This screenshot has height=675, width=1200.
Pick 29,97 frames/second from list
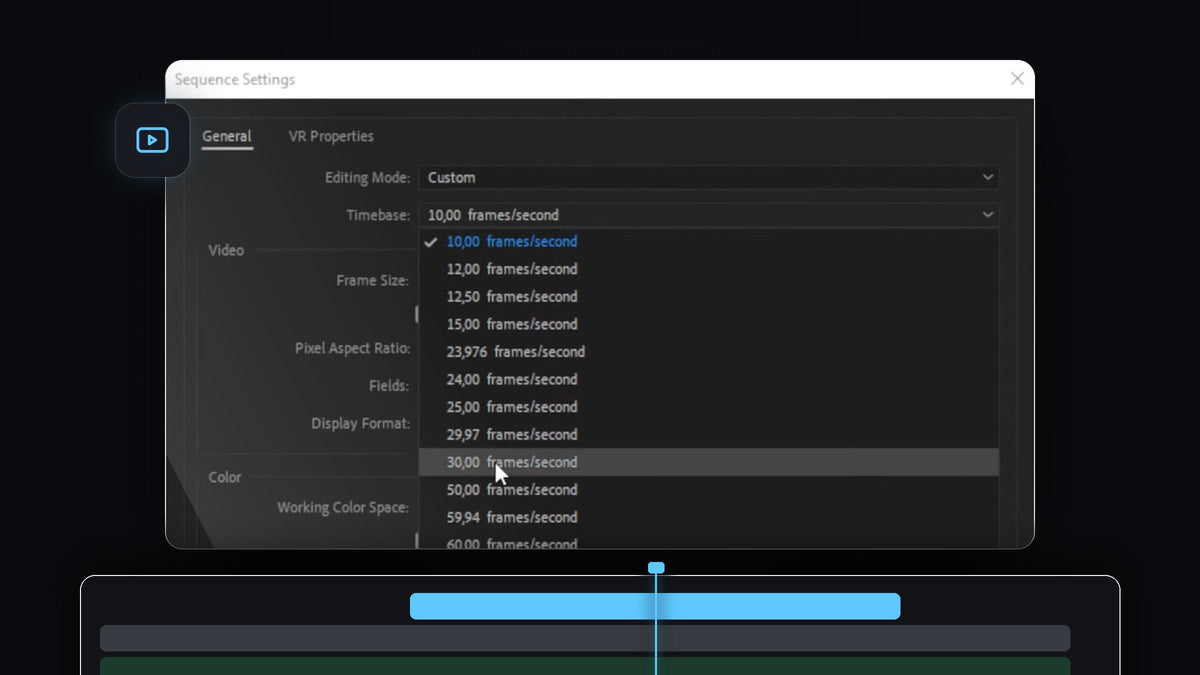tap(708, 434)
